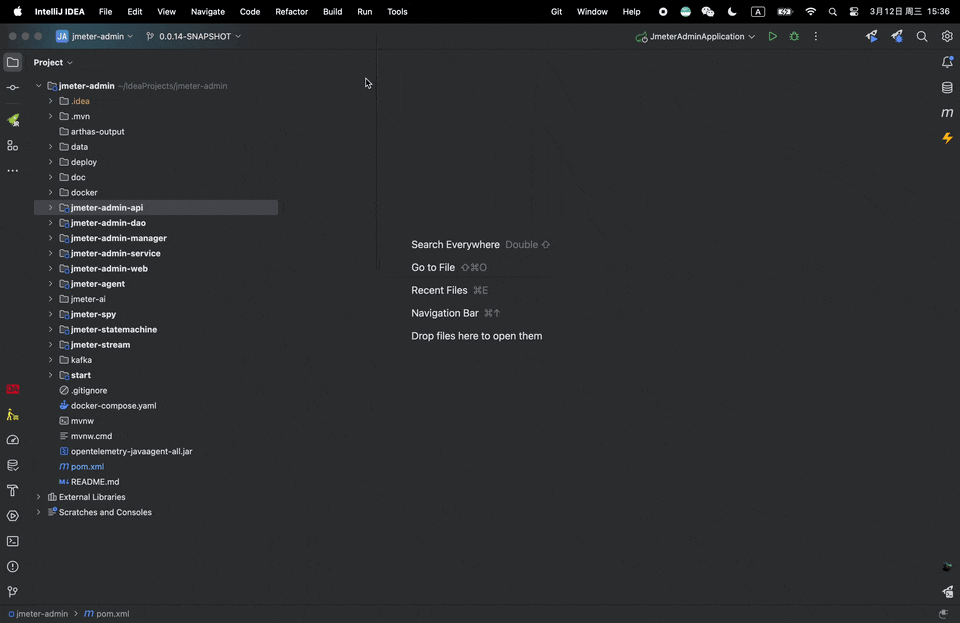Expand the kafka folder
Image resolution: width=960 pixels, height=623 pixels.
(x=51, y=360)
